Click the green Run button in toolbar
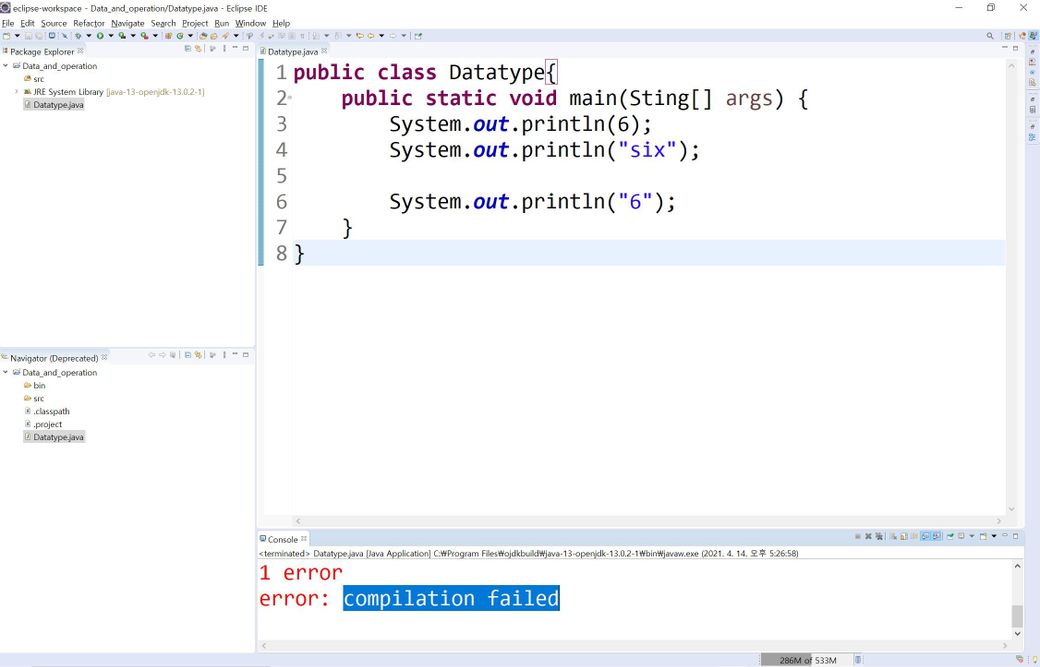Viewport: 1040px width, 667px height. click(x=100, y=36)
